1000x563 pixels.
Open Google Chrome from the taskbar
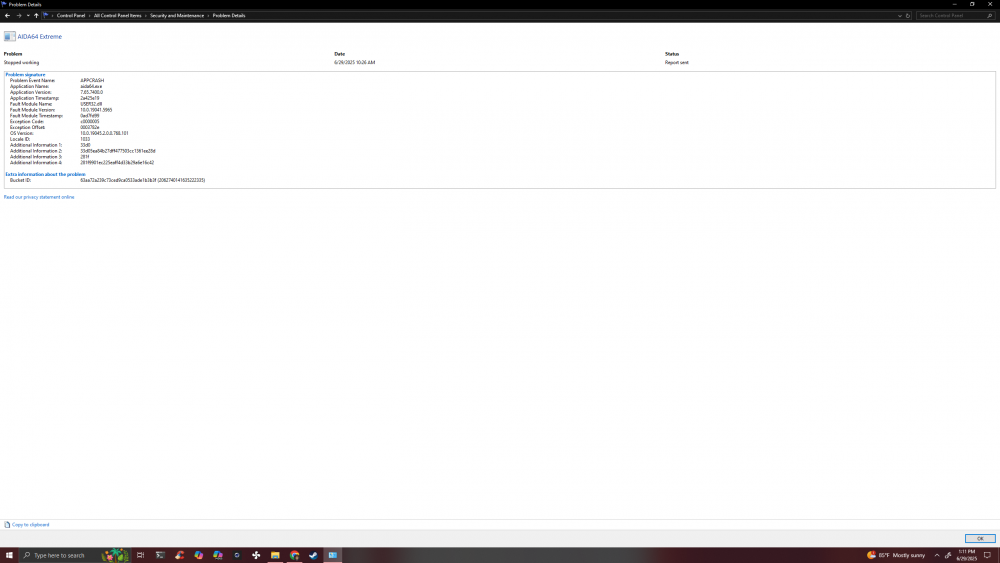coord(294,555)
